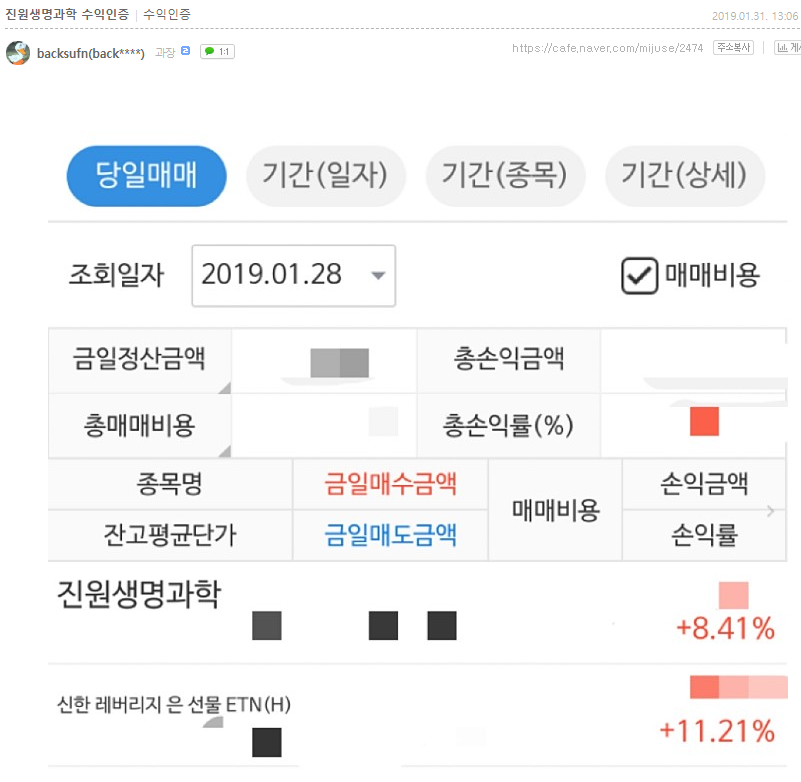Switch to the 기간(일자) tab
801x782 pixels.
pos(325,176)
